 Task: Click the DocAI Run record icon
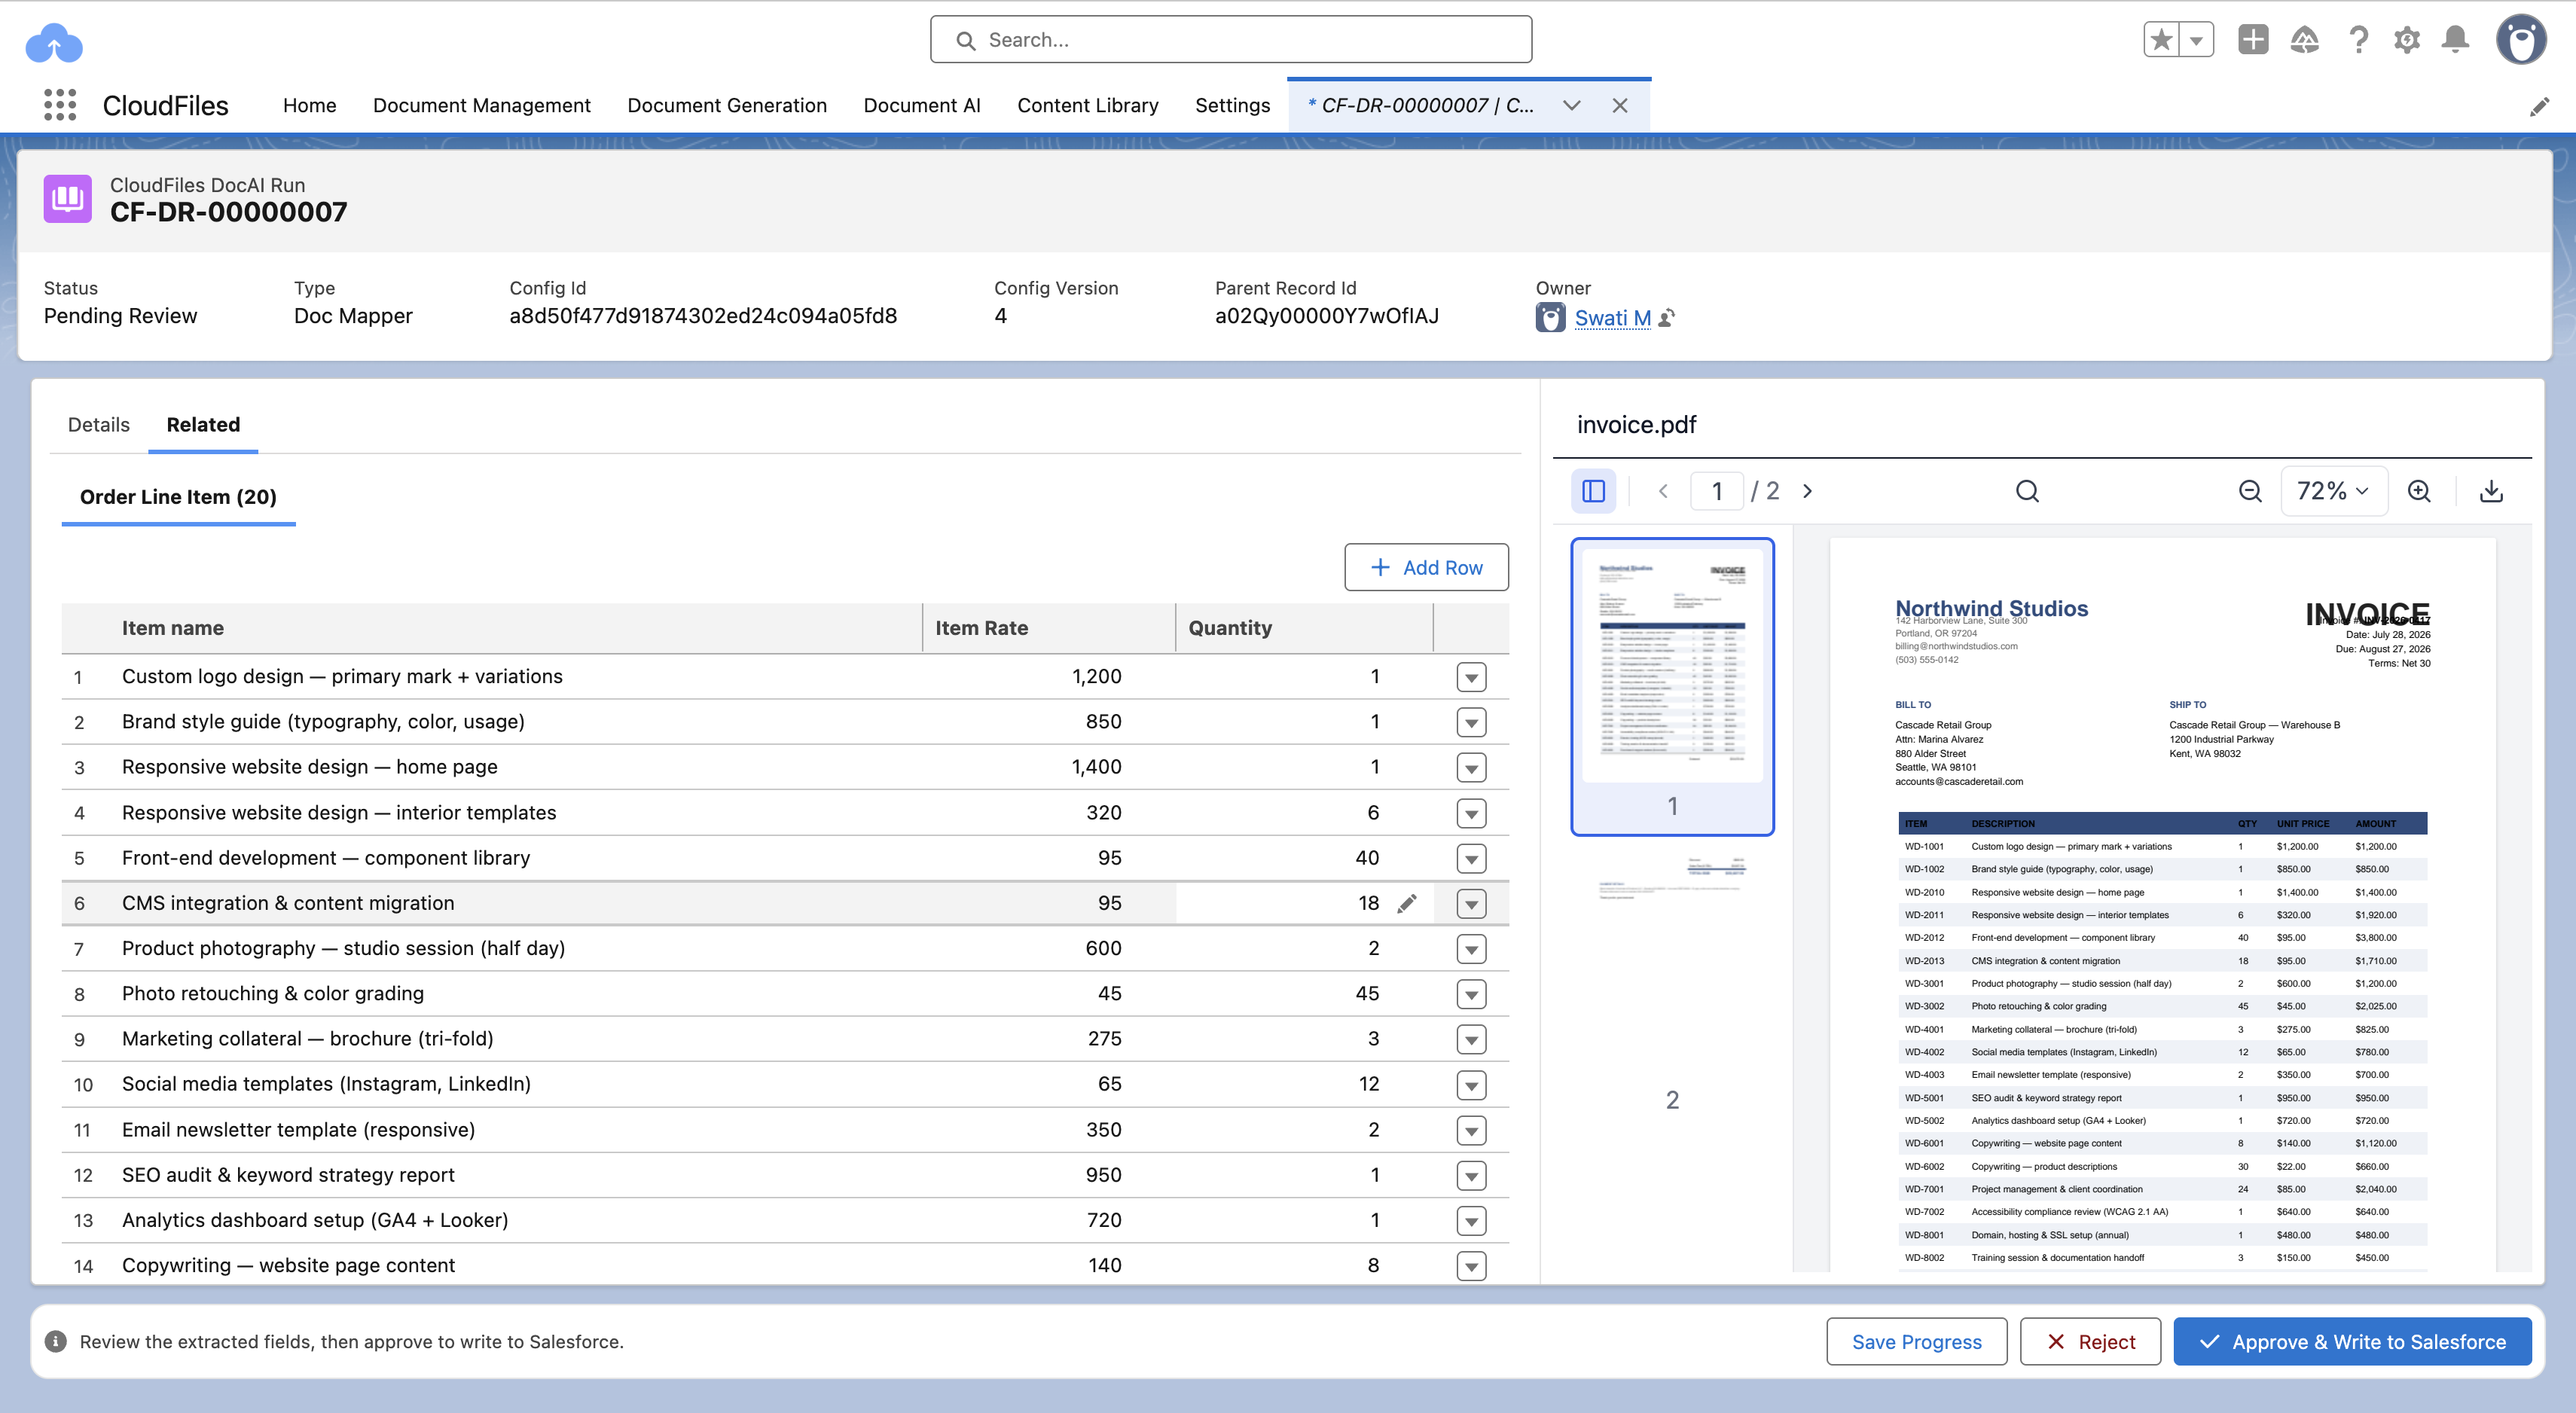click(x=68, y=198)
